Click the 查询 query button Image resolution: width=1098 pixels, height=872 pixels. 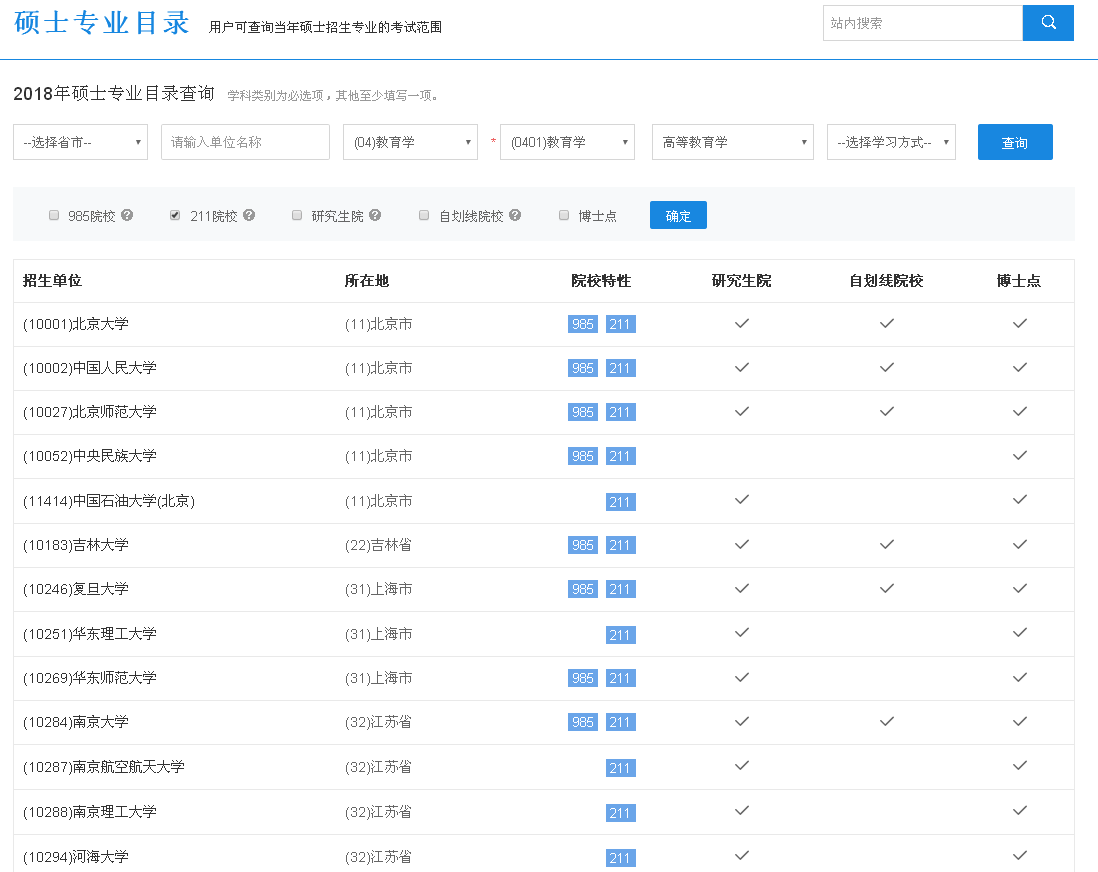[x=1014, y=141]
